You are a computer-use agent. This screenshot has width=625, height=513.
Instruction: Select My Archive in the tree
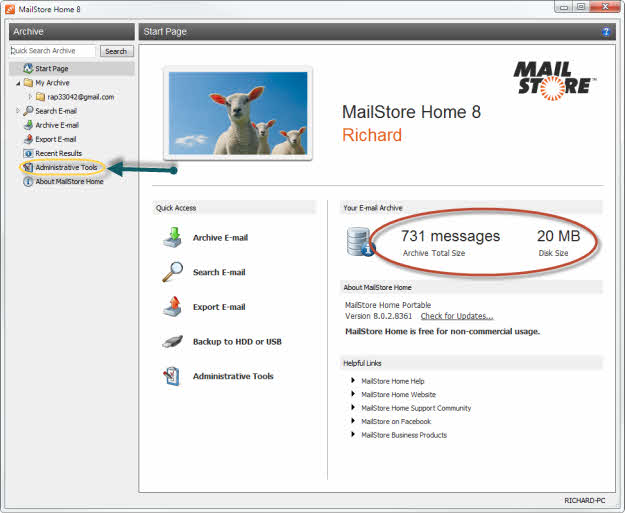52,83
